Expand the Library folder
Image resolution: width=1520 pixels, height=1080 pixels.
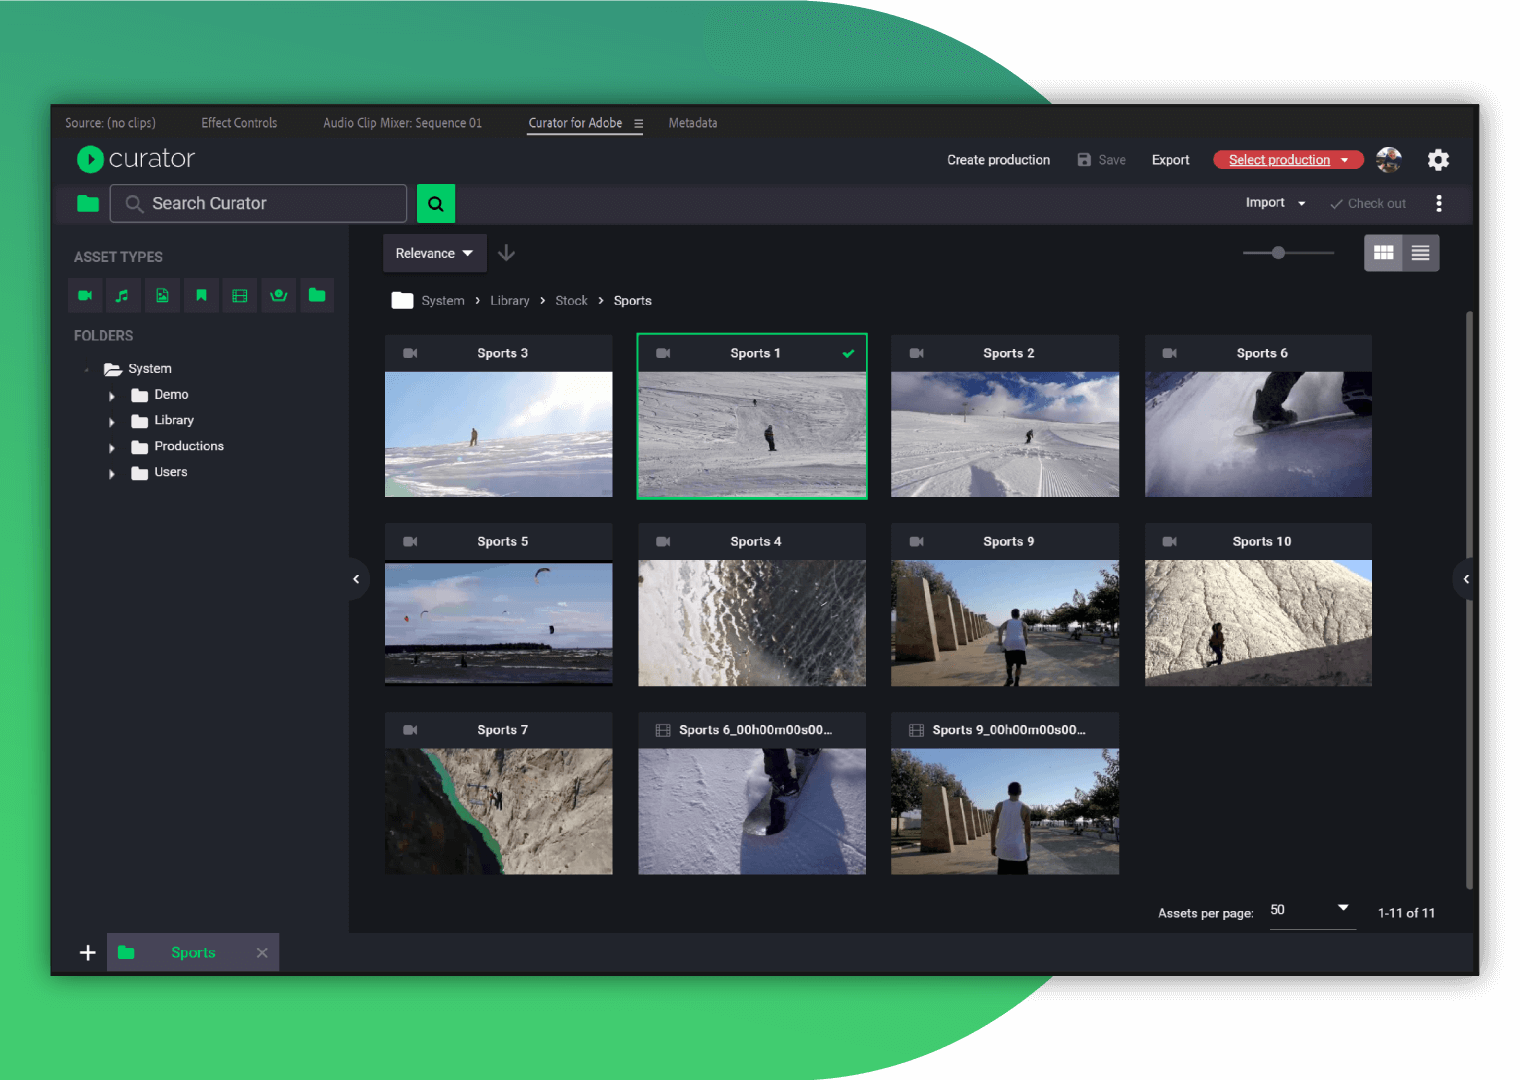(112, 422)
